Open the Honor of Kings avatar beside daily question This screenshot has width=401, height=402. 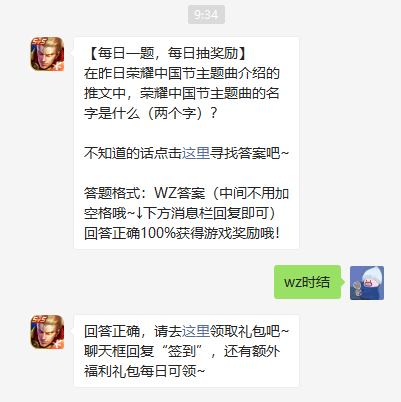47,54
